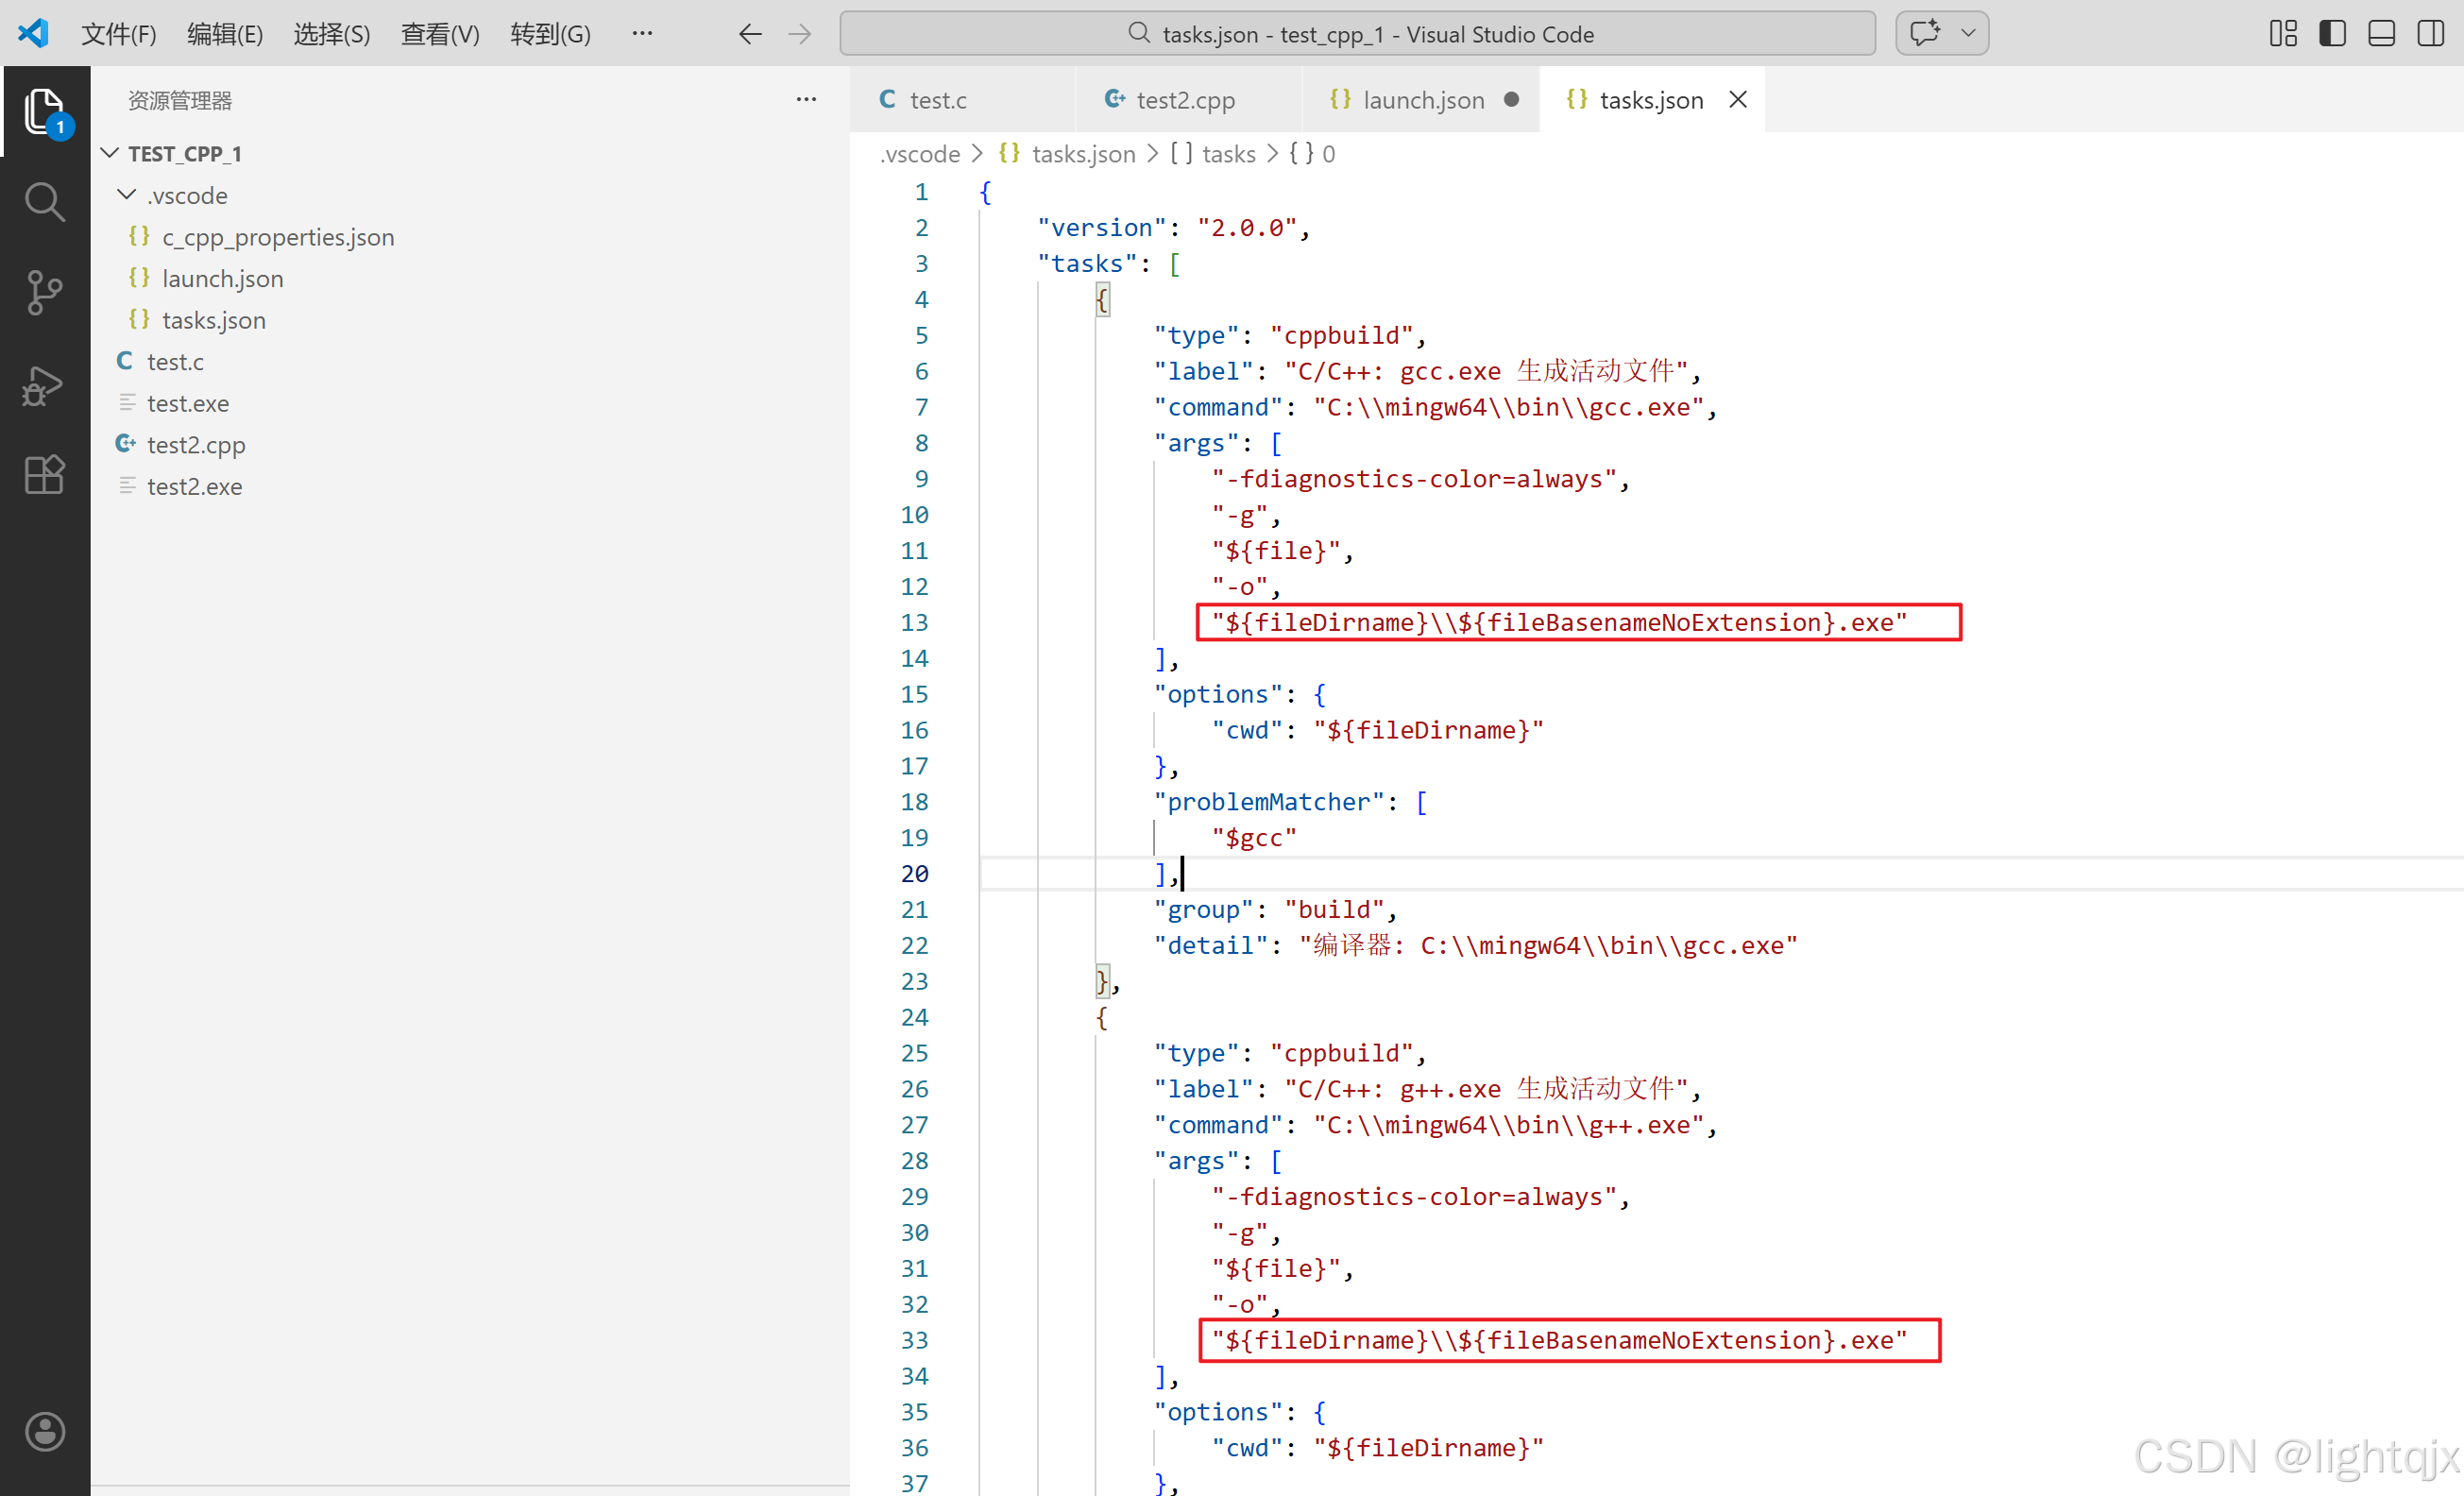Collapse the .vscode folder
The height and width of the screenshot is (1496, 2464).
tap(127, 195)
